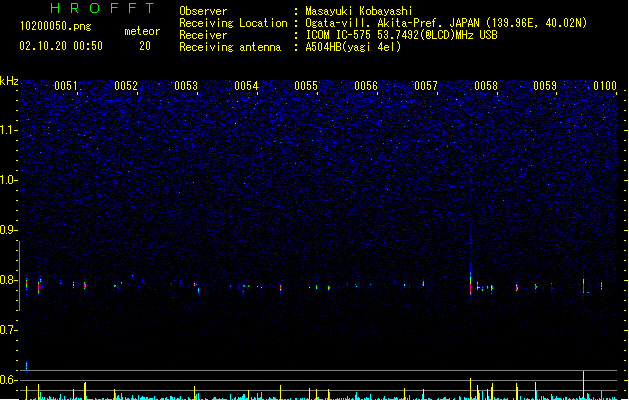The image size is (629, 400).
Task: Select the file name 10200050.png
Action: pos(55,26)
